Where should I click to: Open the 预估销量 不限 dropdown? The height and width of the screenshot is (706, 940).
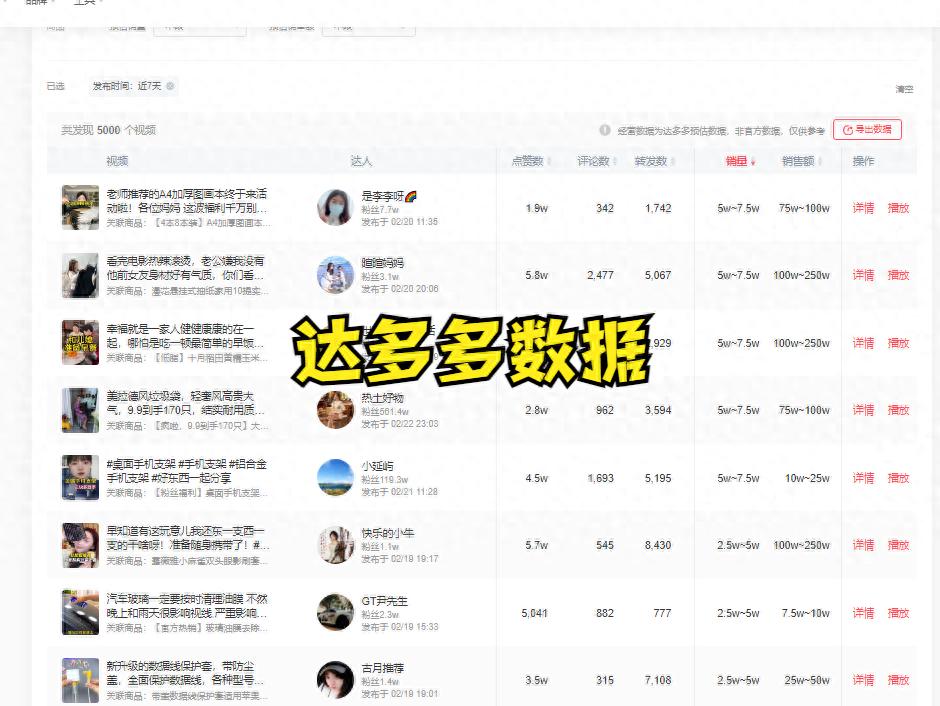click(x=200, y=27)
